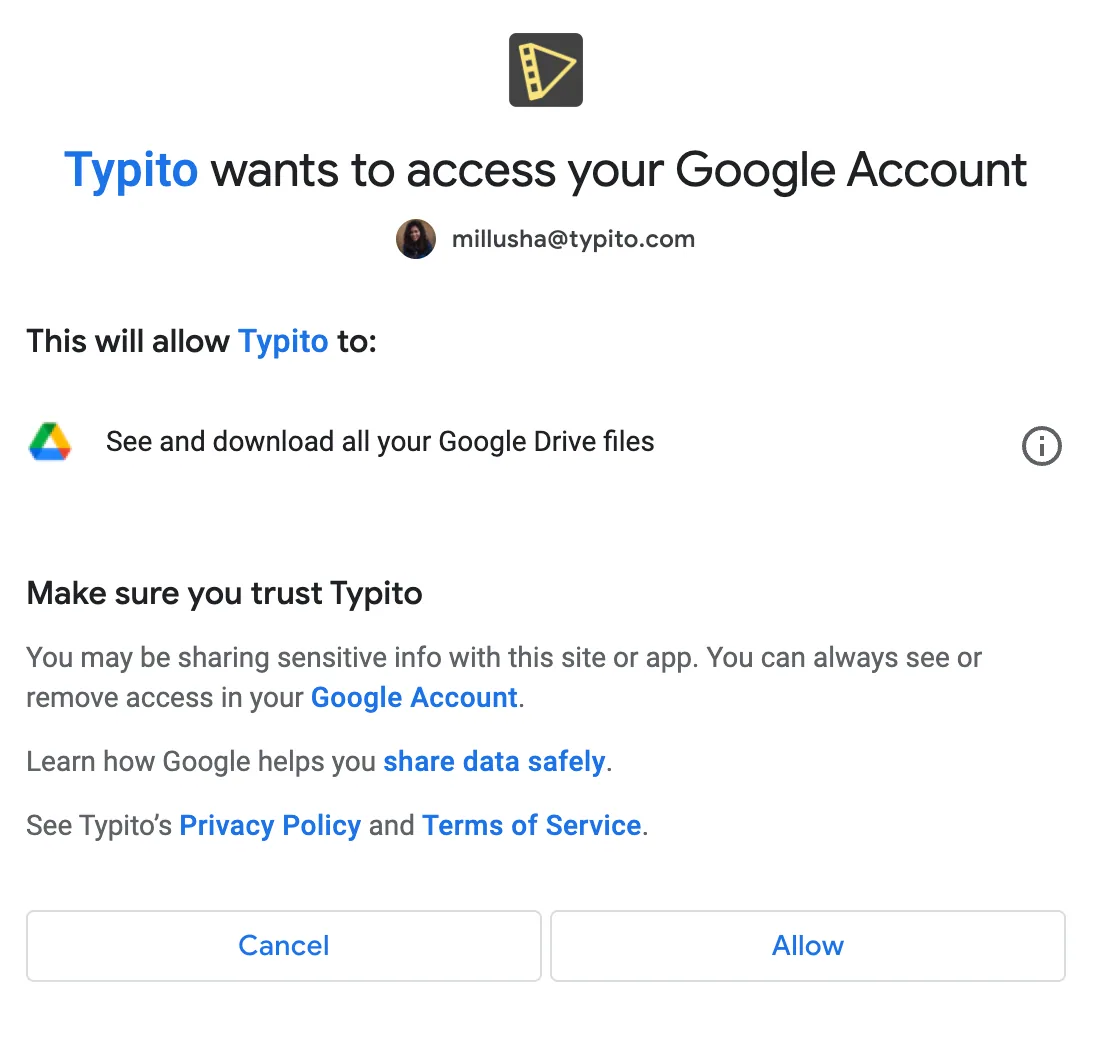Click the 'You may be sharing sensitive info' paragraph
This screenshot has height=1044, width=1104.
[503, 677]
